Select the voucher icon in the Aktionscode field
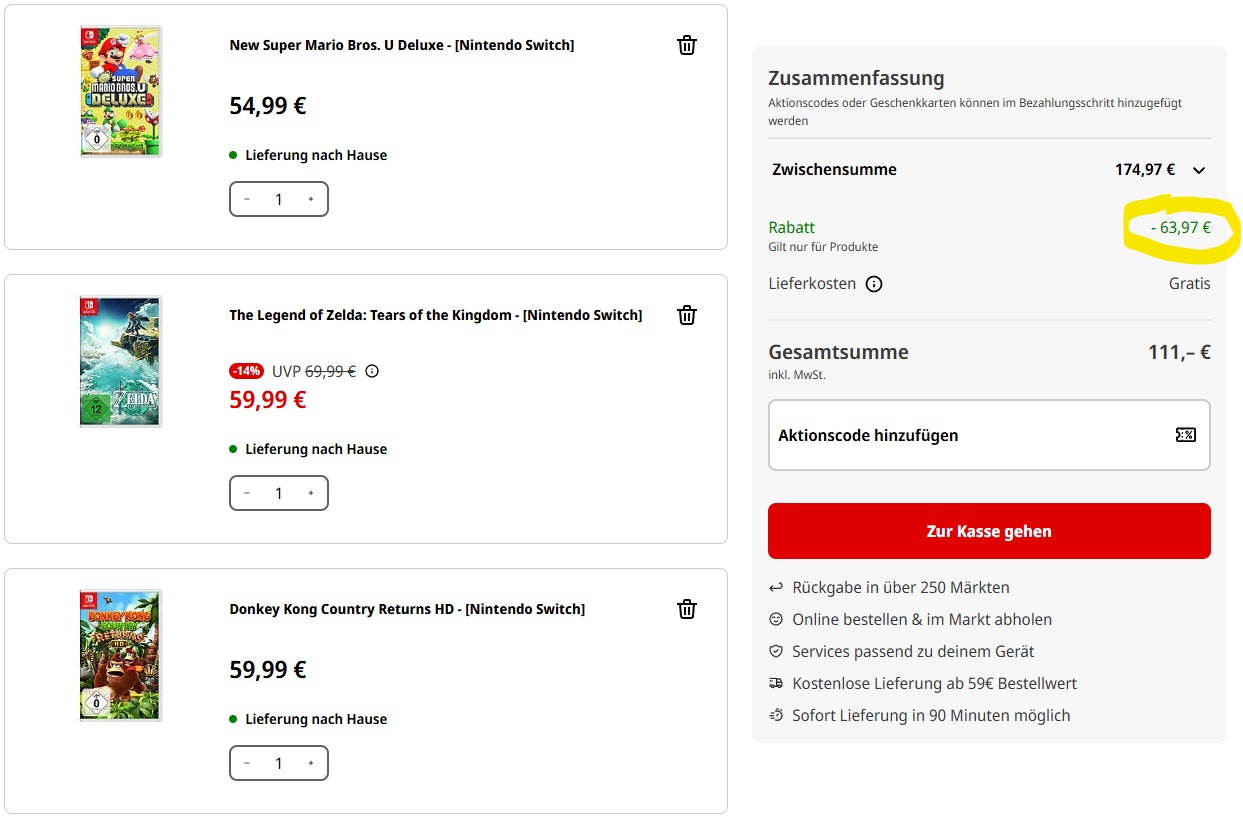 tap(1186, 435)
